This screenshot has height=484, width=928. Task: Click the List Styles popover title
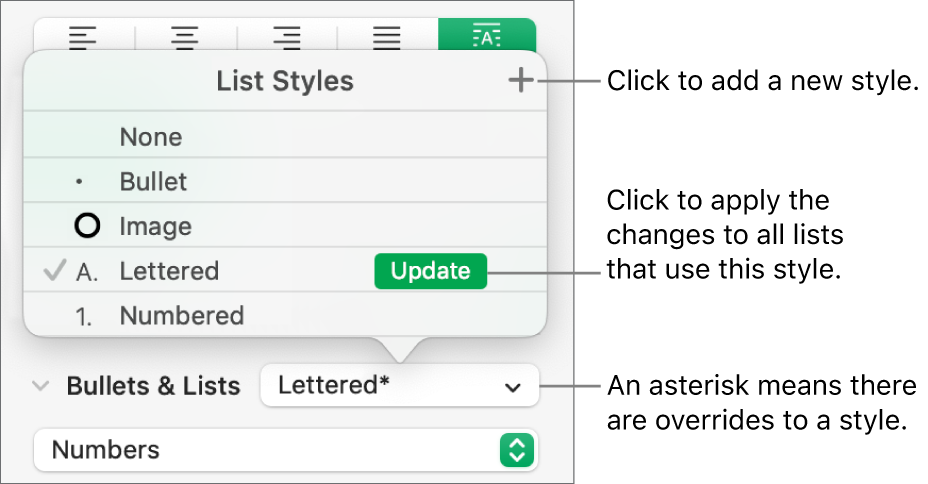[x=285, y=81]
